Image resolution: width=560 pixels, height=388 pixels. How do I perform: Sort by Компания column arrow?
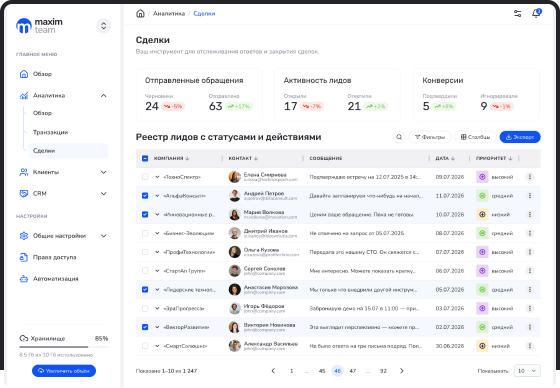(188, 158)
